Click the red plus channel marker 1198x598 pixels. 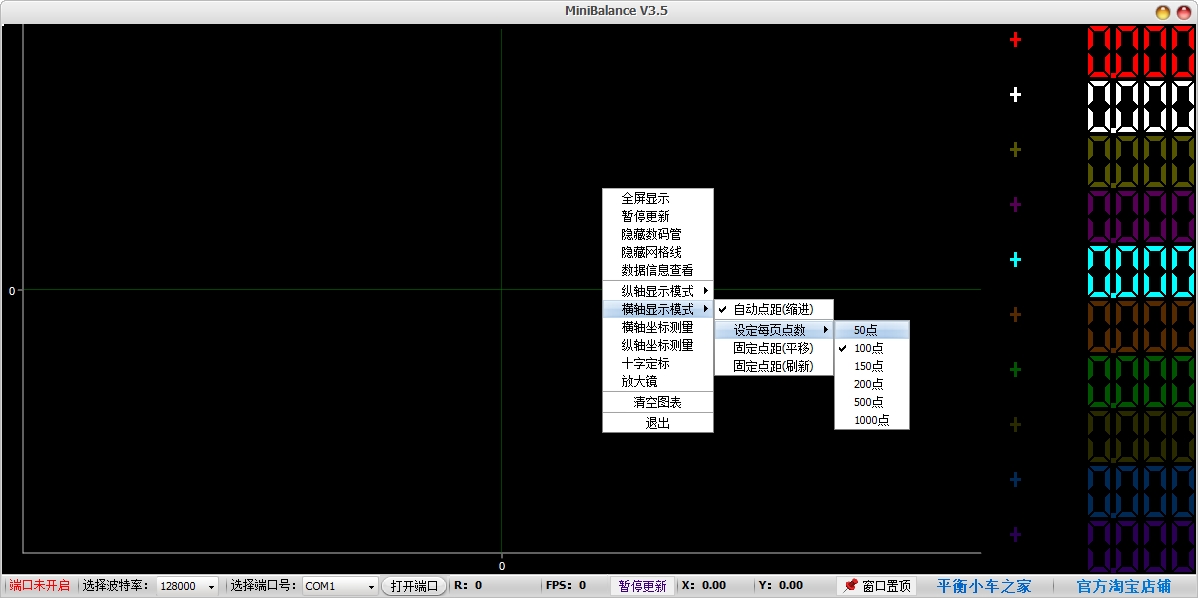[x=1015, y=40]
